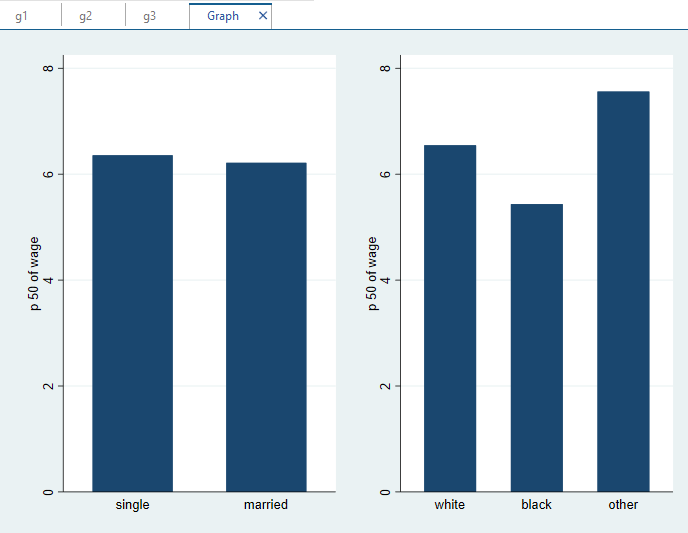Switch to the g1 tab

(21, 16)
